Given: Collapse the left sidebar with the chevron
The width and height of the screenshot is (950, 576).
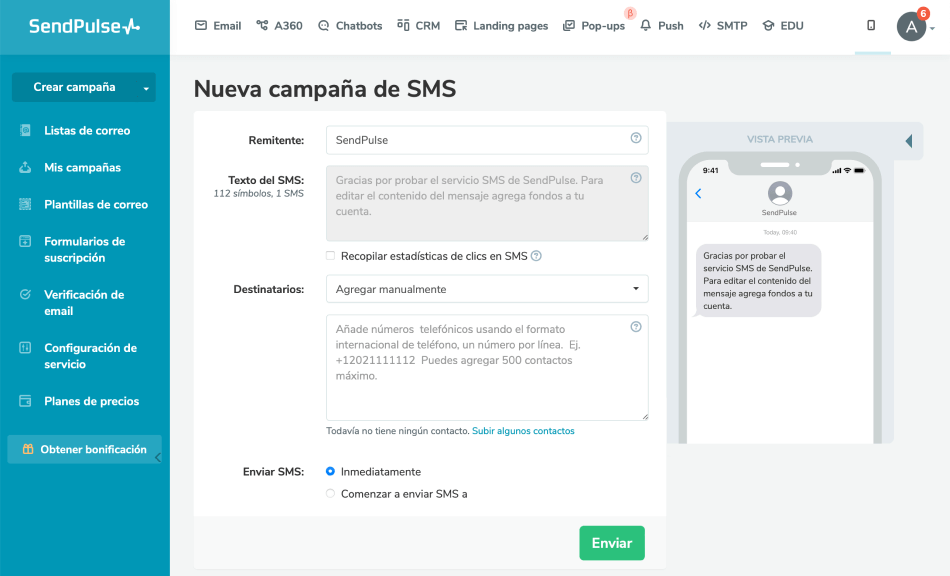Looking at the screenshot, I should click(x=158, y=457).
